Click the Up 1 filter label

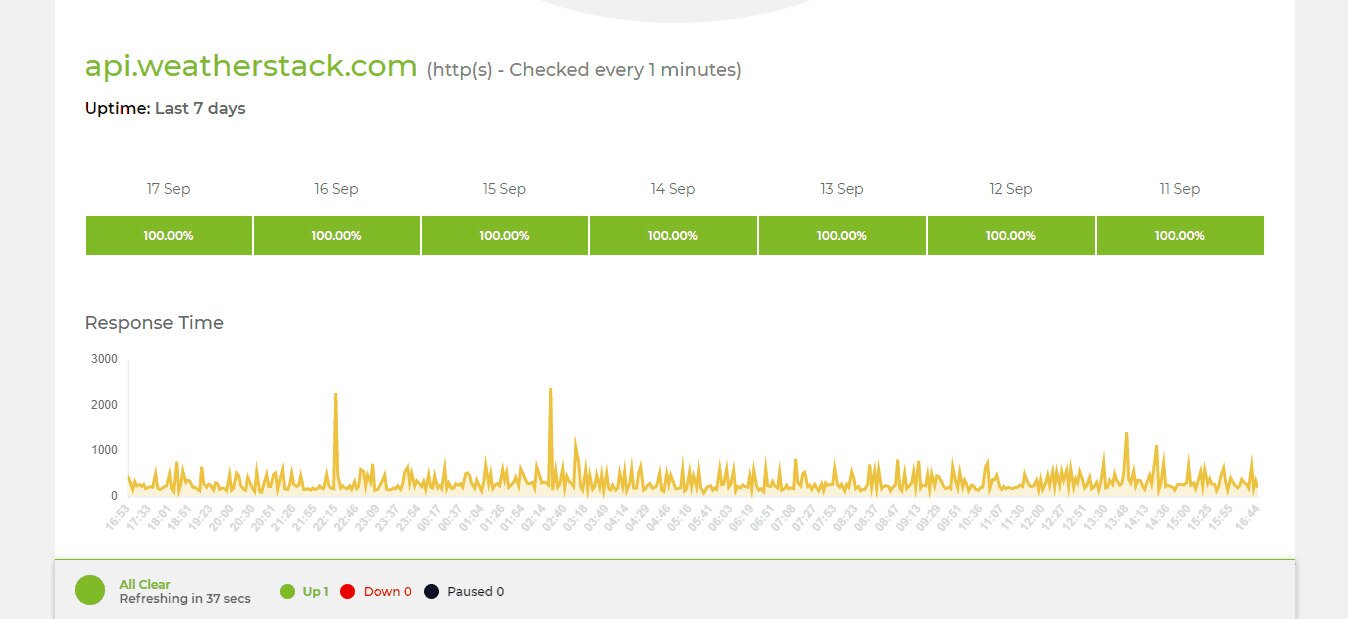pos(315,592)
